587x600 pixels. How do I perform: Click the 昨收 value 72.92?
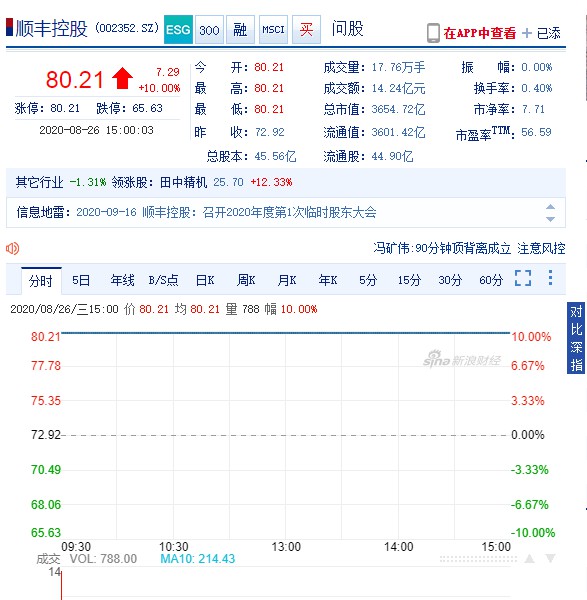click(x=270, y=132)
